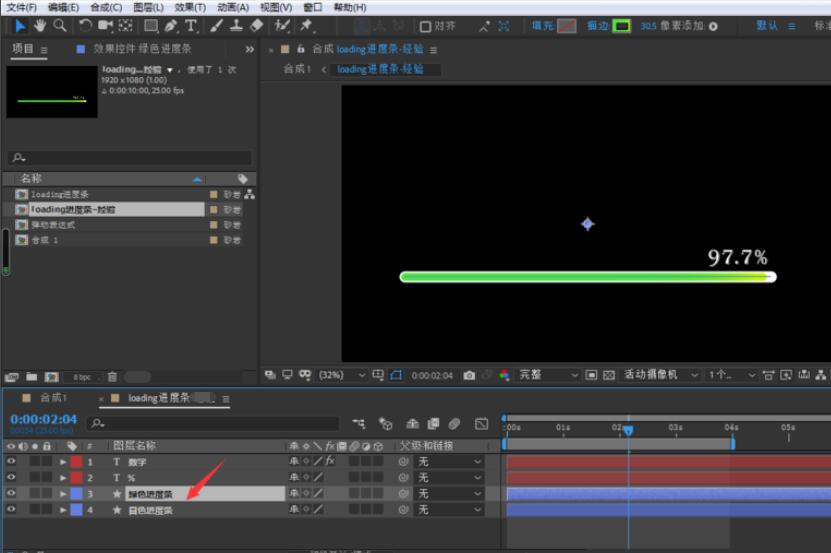Delete selected item with trash icon
The width and height of the screenshot is (831, 553).
112,377
